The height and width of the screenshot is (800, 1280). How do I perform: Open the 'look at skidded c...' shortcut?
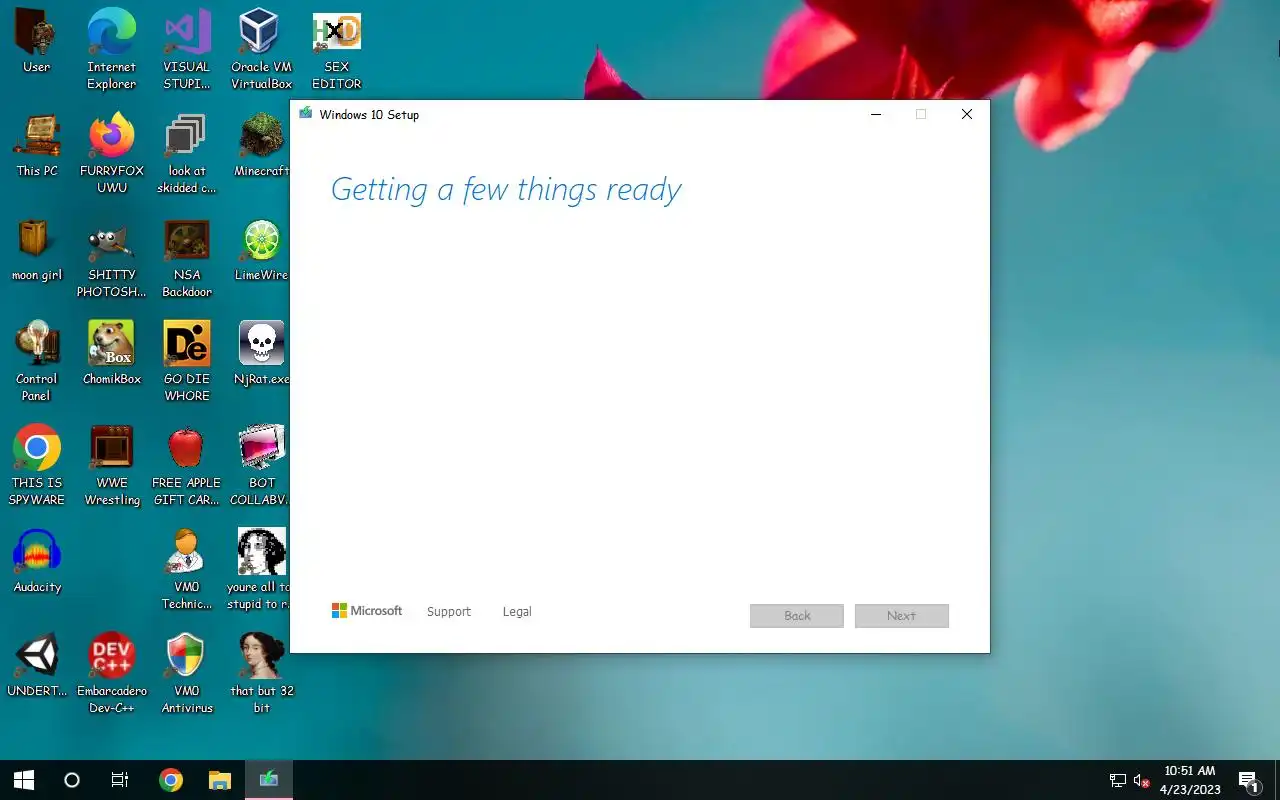[187, 153]
